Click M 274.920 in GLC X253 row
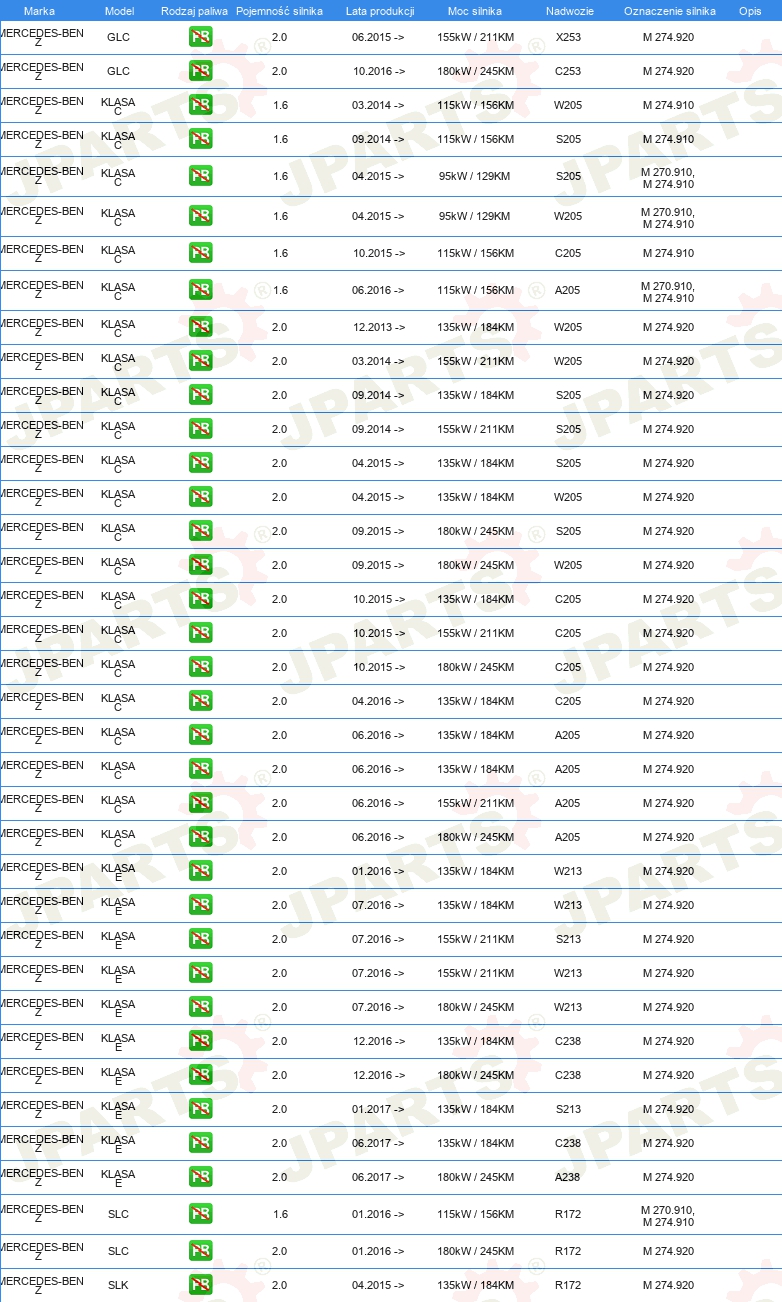The width and height of the screenshot is (782, 1302). (668, 38)
